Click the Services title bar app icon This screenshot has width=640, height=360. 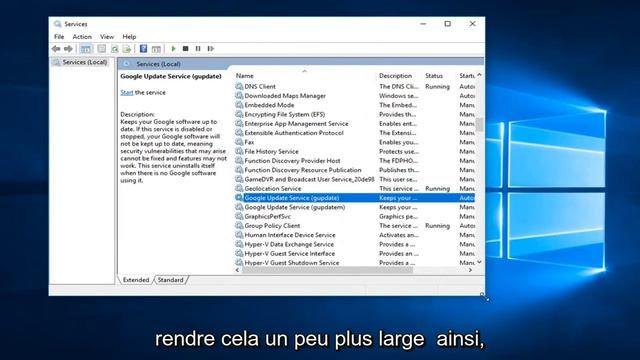(x=58, y=24)
